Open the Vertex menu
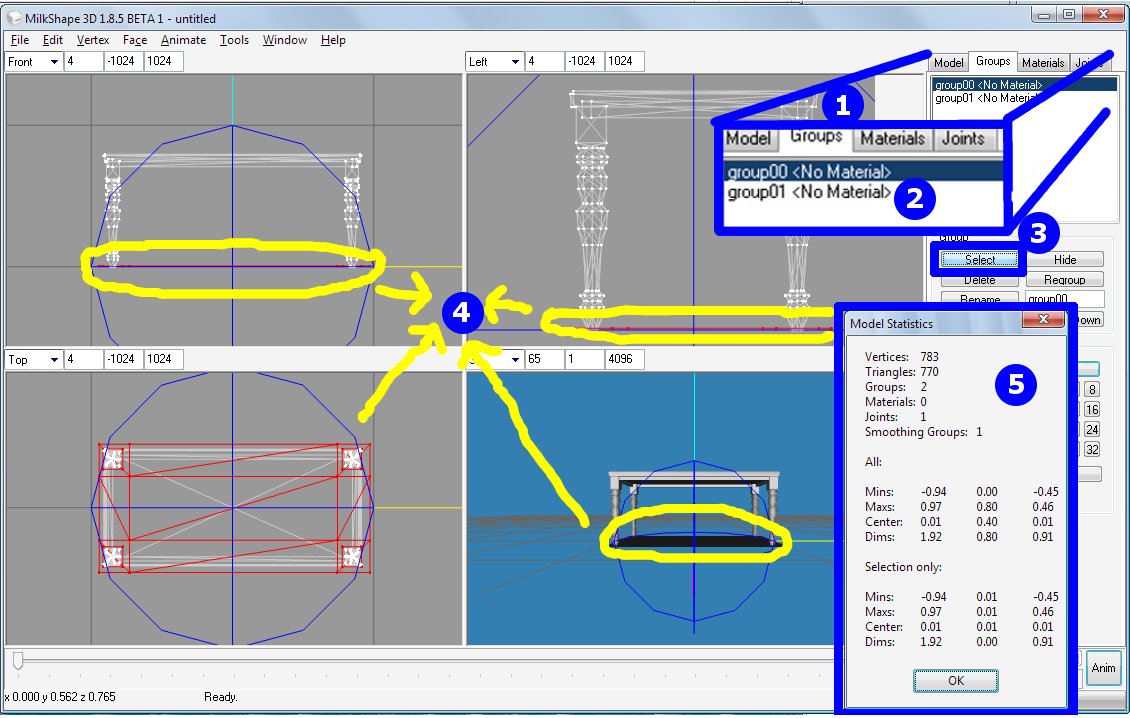This screenshot has height=718, width=1130. coord(93,40)
